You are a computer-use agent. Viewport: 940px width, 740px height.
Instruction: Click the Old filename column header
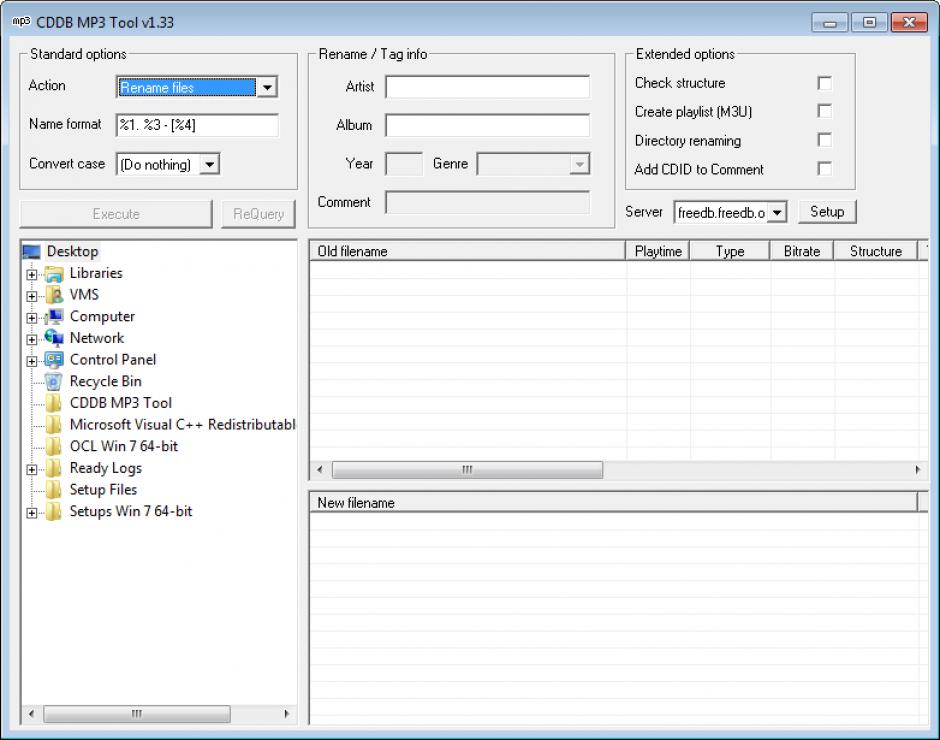(x=467, y=251)
